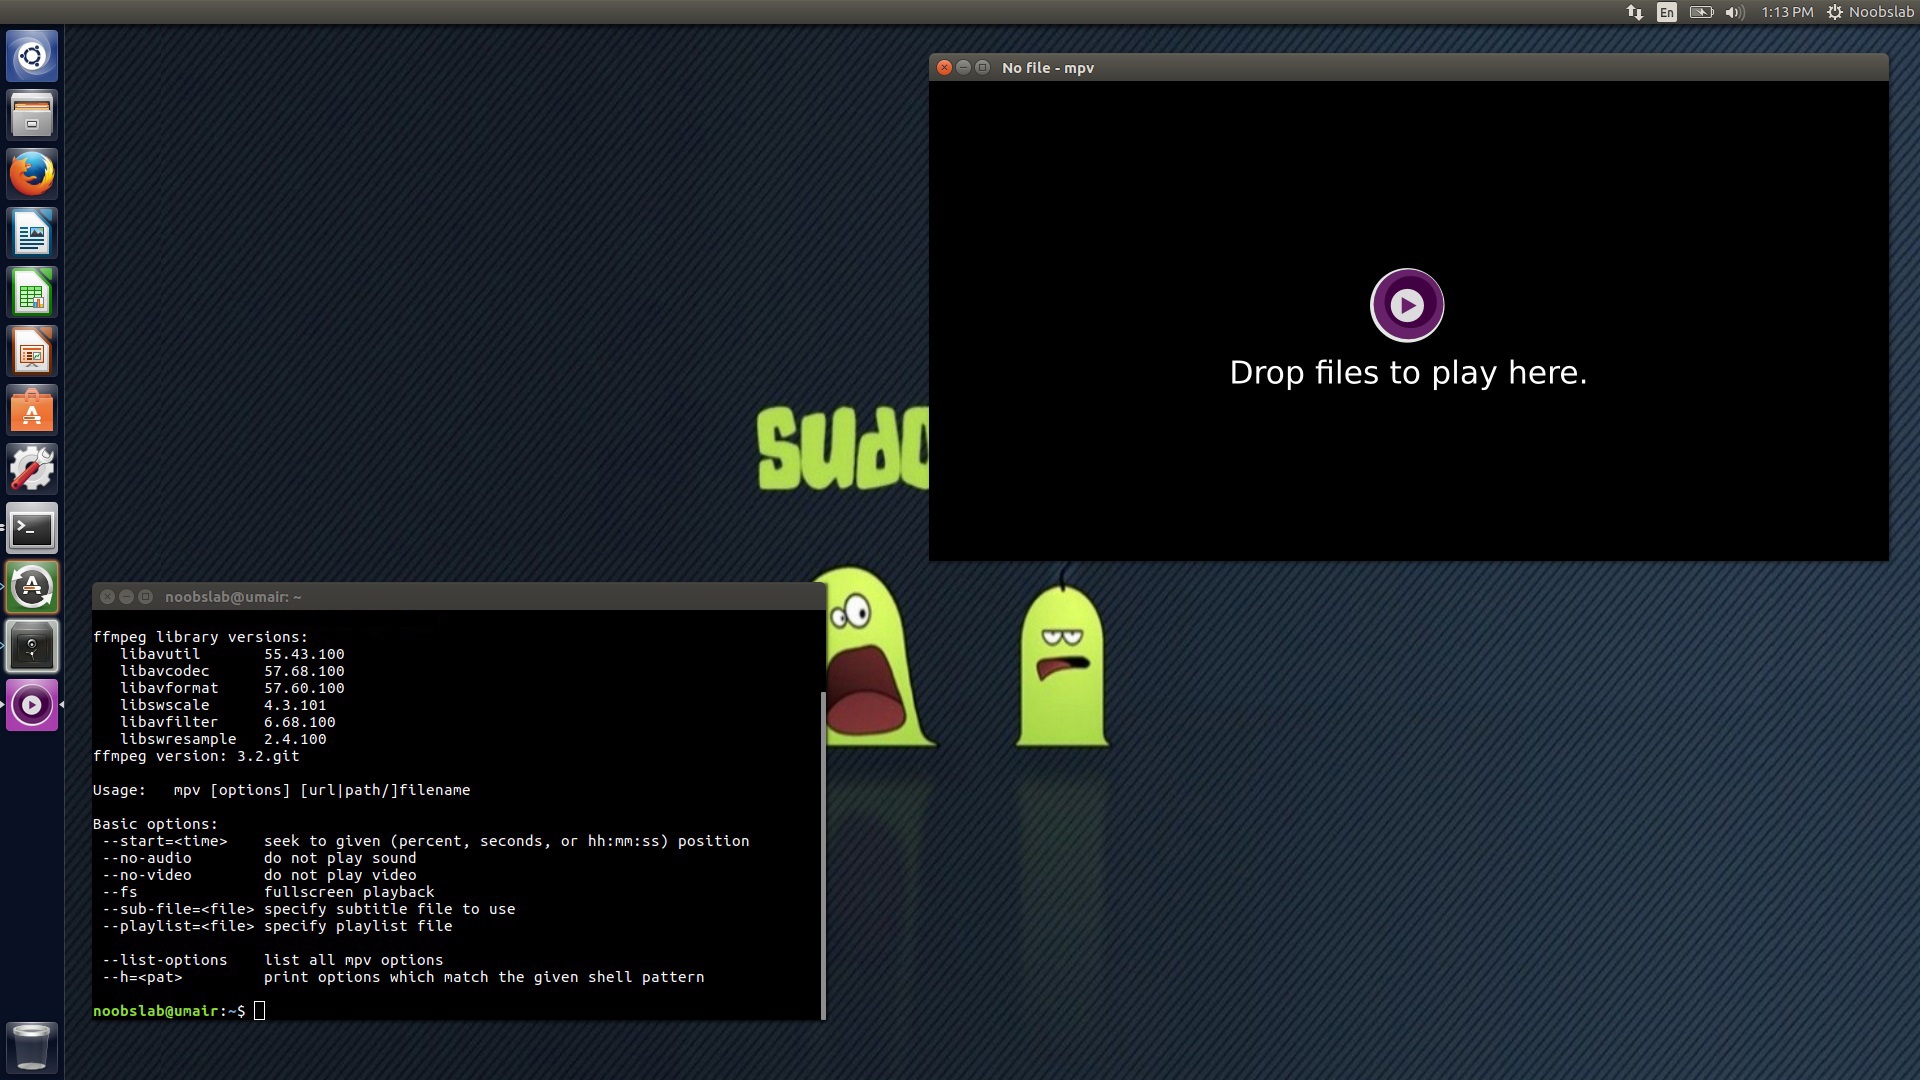Open LibreOffice Impress from launcher

(32, 351)
